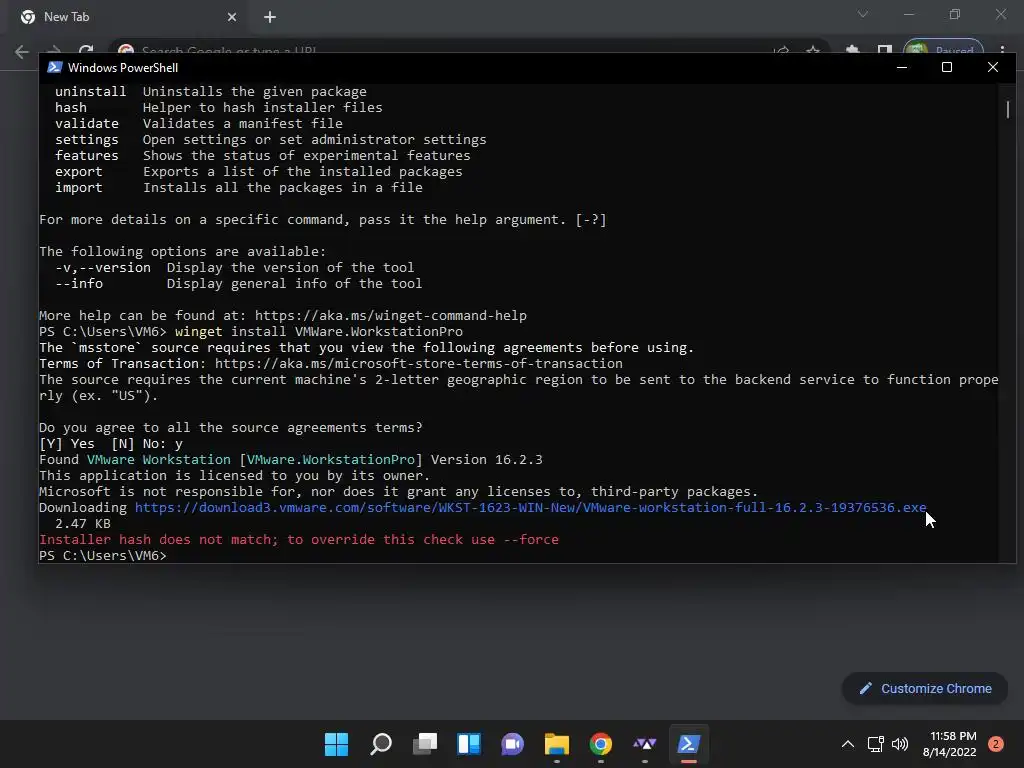Click Customize Chrome button
Screen dimensions: 1024x768
[x=925, y=688]
